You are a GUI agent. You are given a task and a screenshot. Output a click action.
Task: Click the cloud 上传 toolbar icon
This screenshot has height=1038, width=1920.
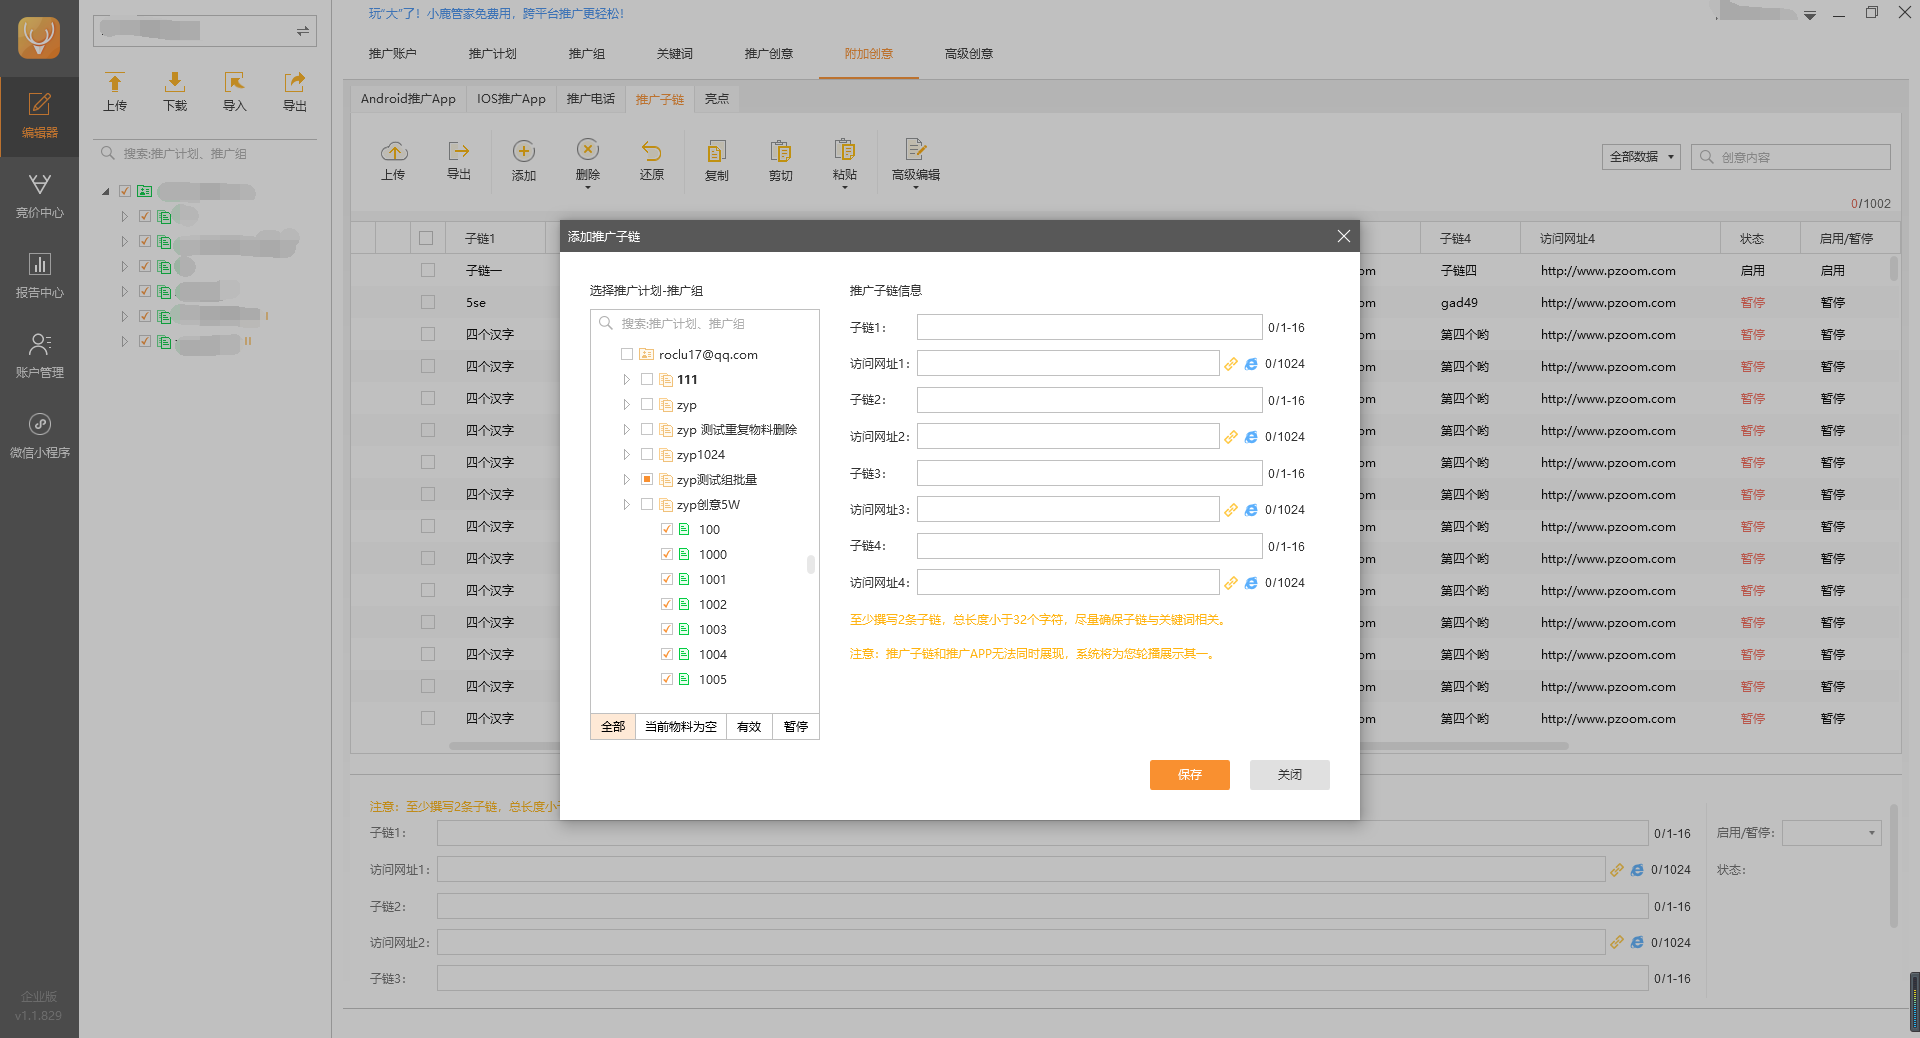(x=394, y=160)
